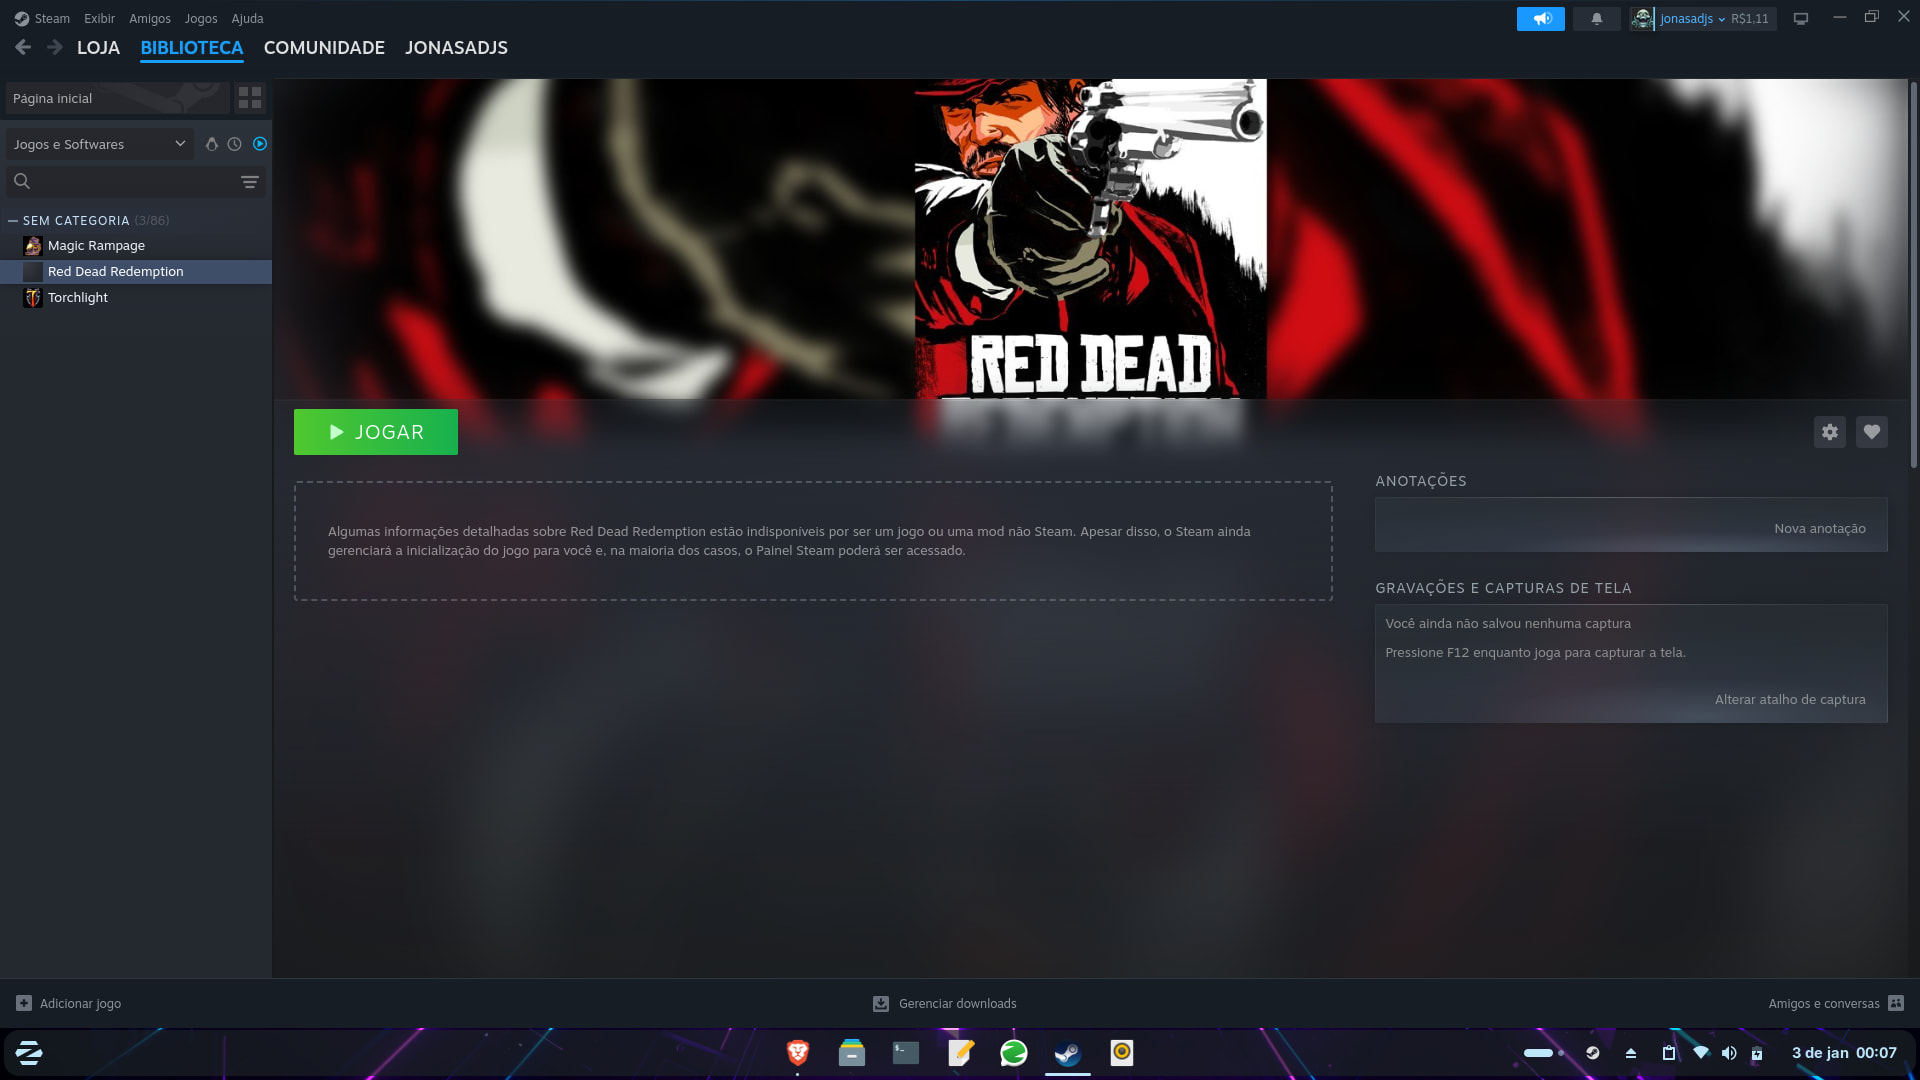
Task: Enter Big Picture mode monitor icon
Action: point(1801,19)
